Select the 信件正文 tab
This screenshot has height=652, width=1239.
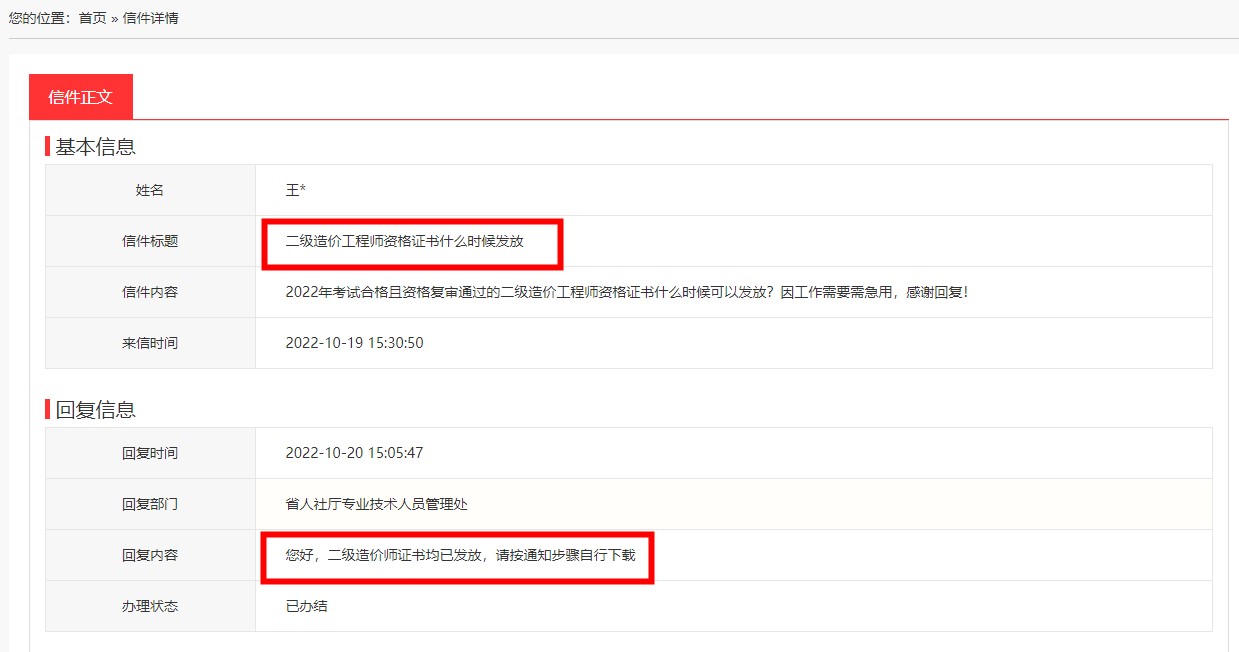pos(81,97)
